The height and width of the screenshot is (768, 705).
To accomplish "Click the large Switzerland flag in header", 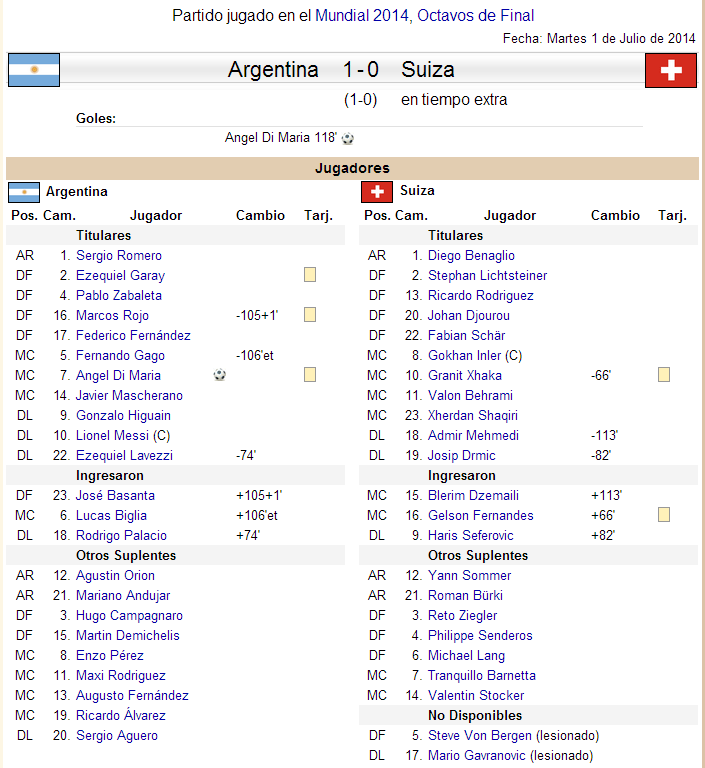I will click(x=671, y=70).
